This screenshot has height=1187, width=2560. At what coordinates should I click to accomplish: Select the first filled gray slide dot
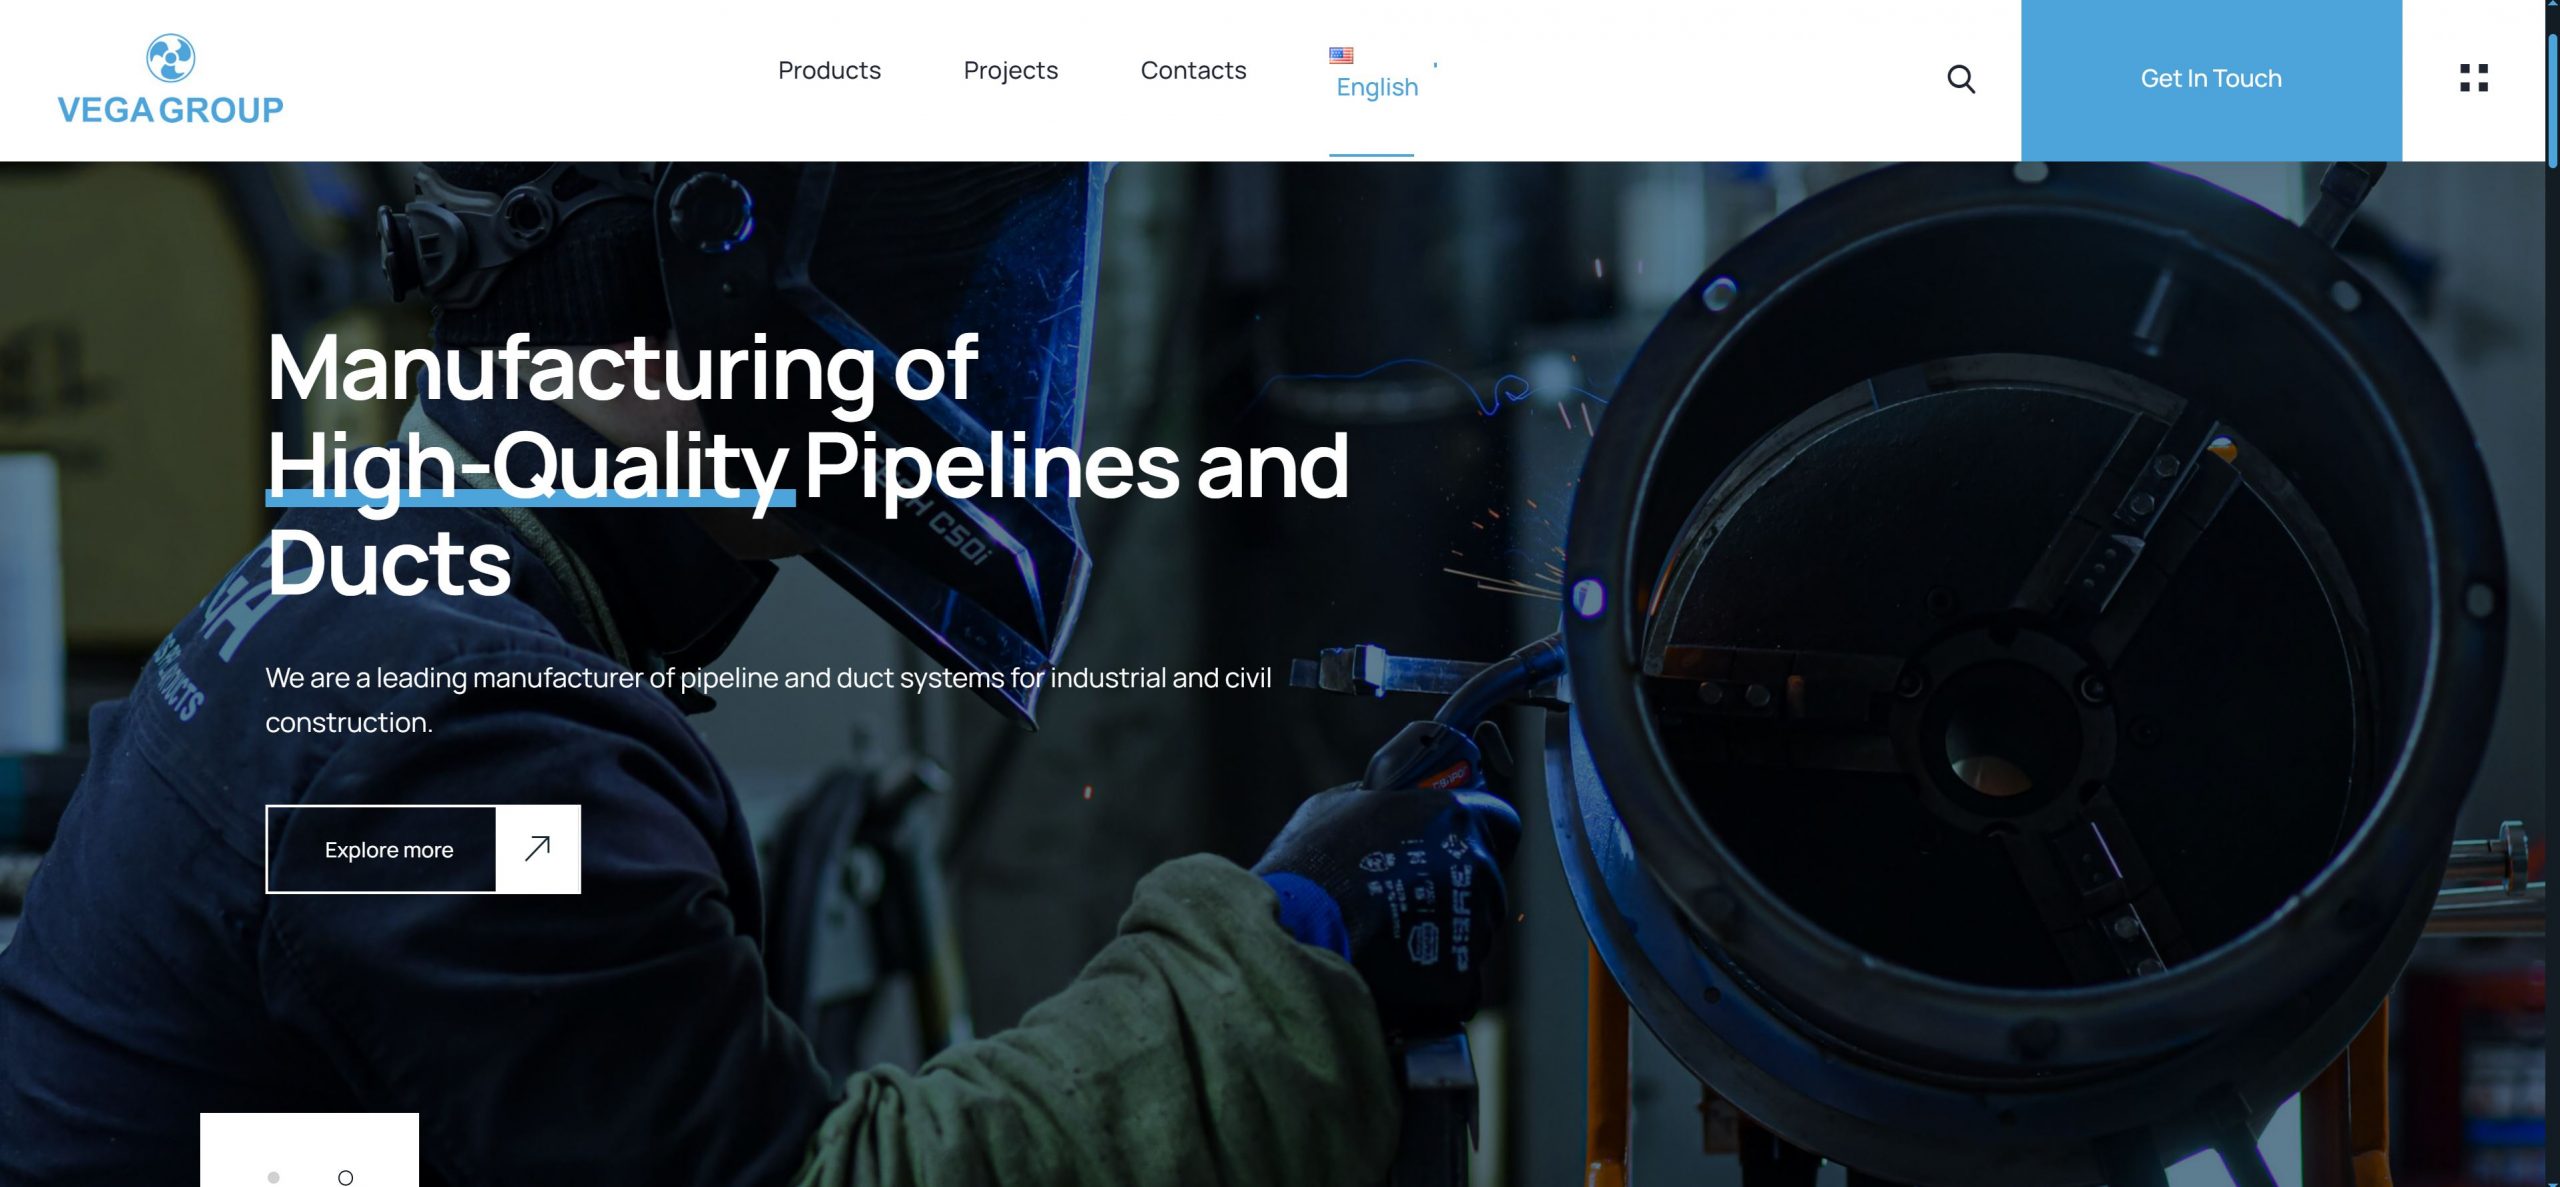pyautogui.click(x=273, y=1177)
